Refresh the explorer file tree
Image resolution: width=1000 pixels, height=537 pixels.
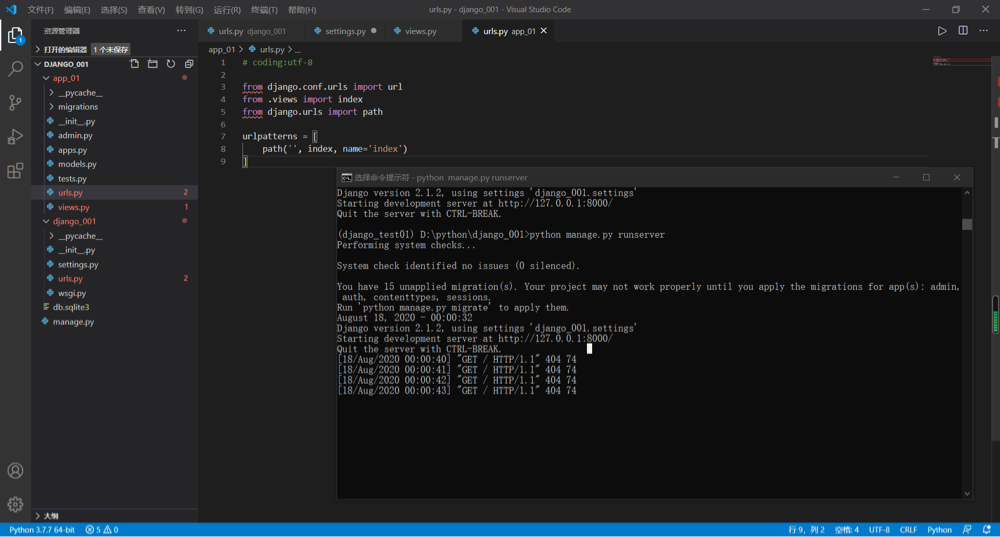coord(171,64)
